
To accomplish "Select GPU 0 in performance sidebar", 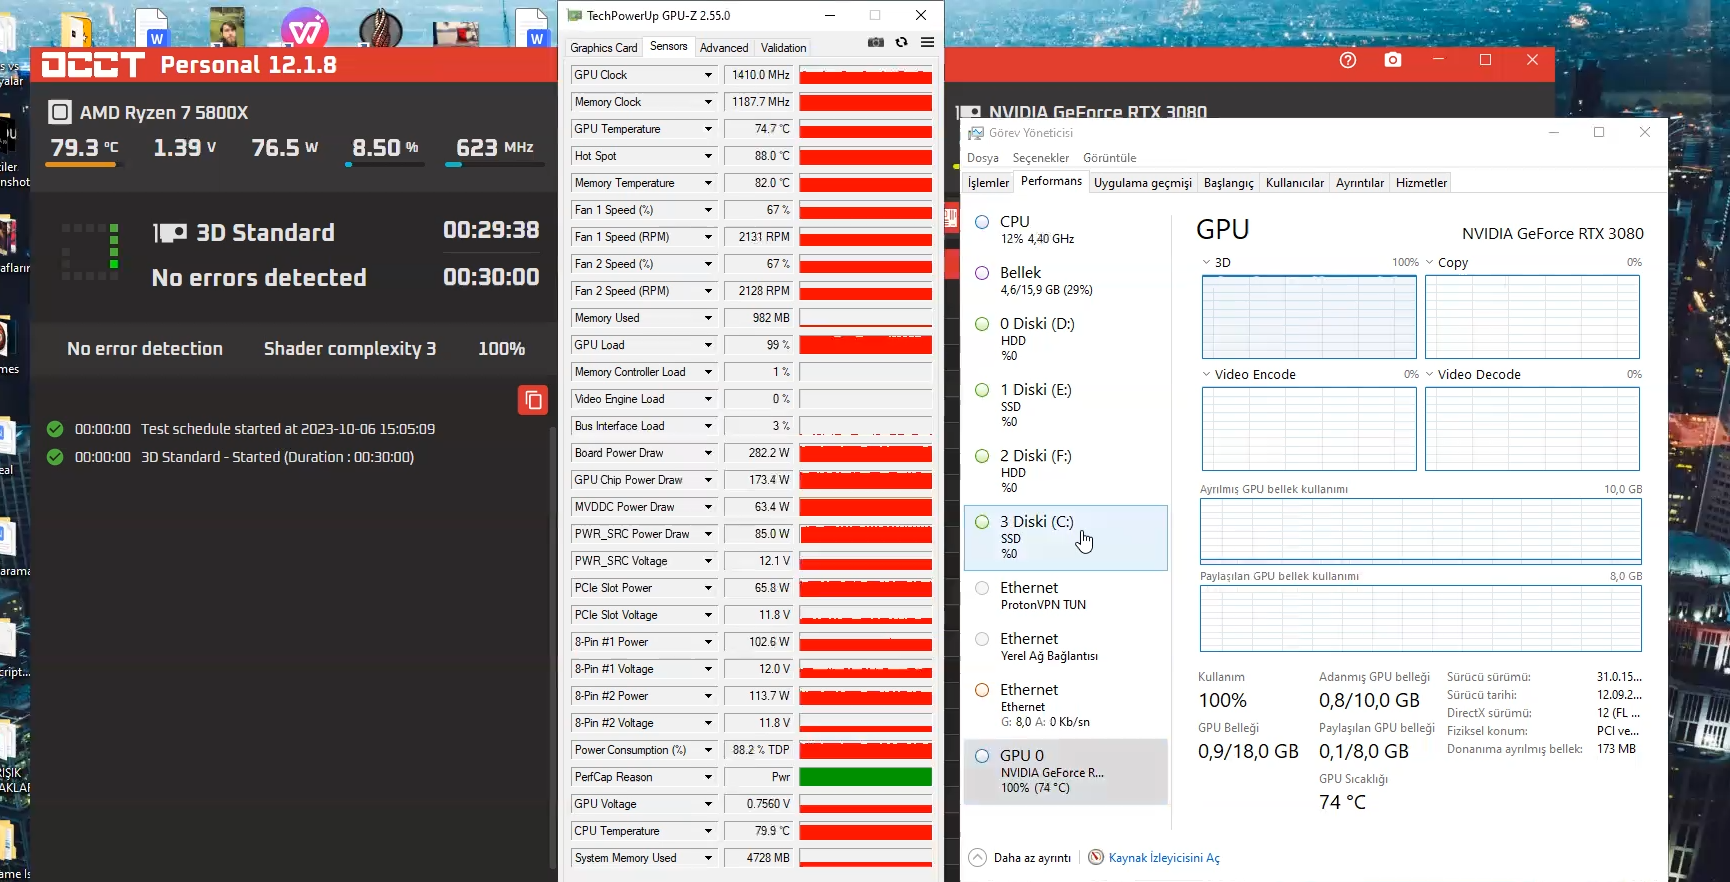I will pos(1066,771).
